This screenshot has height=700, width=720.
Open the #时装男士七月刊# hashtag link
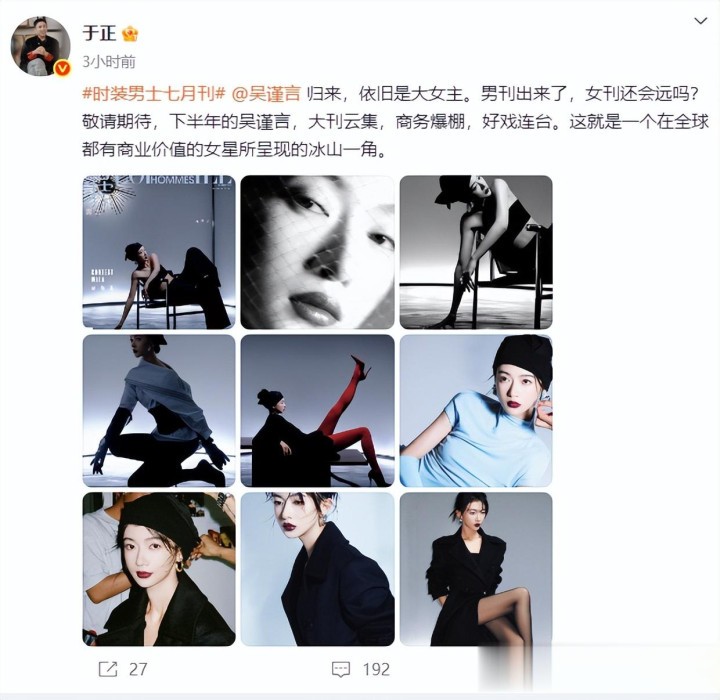pyautogui.click(x=153, y=94)
